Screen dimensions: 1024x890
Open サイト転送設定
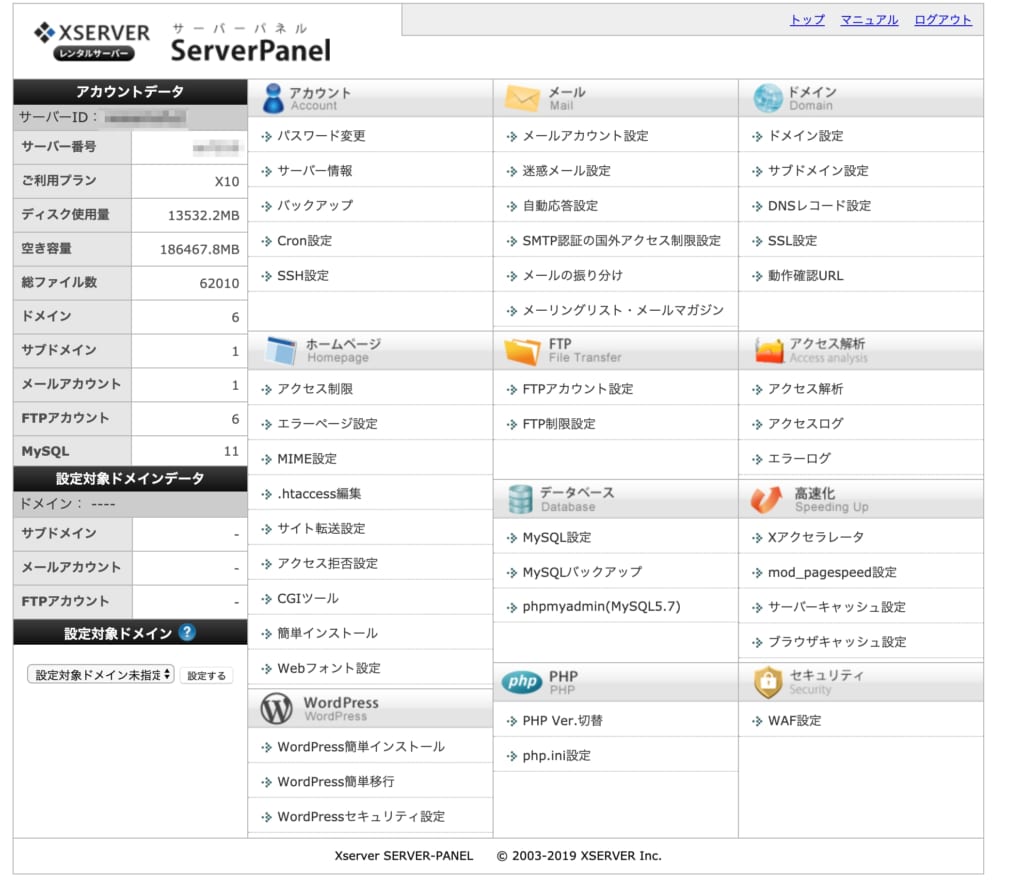pyautogui.click(x=321, y=528)
